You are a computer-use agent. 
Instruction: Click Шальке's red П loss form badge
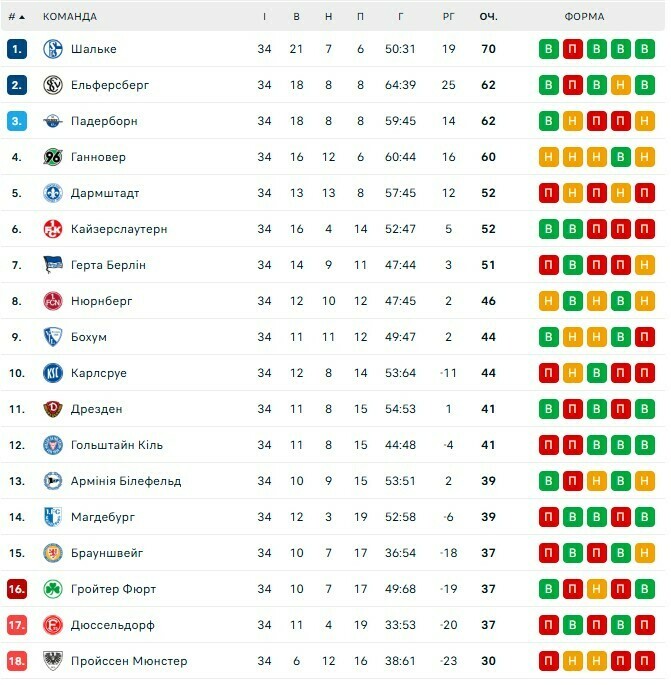[x=573, y=49]
